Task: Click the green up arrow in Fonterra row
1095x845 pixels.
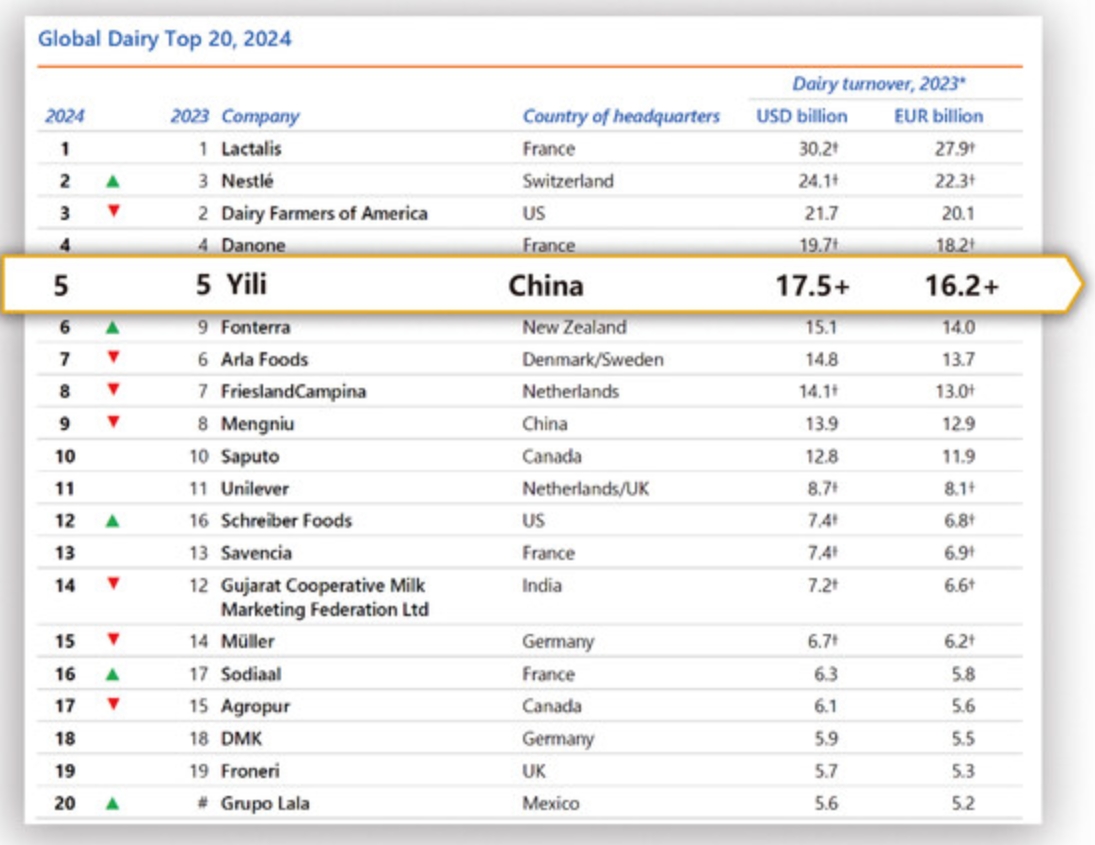Action: click(x=112, y=327)
